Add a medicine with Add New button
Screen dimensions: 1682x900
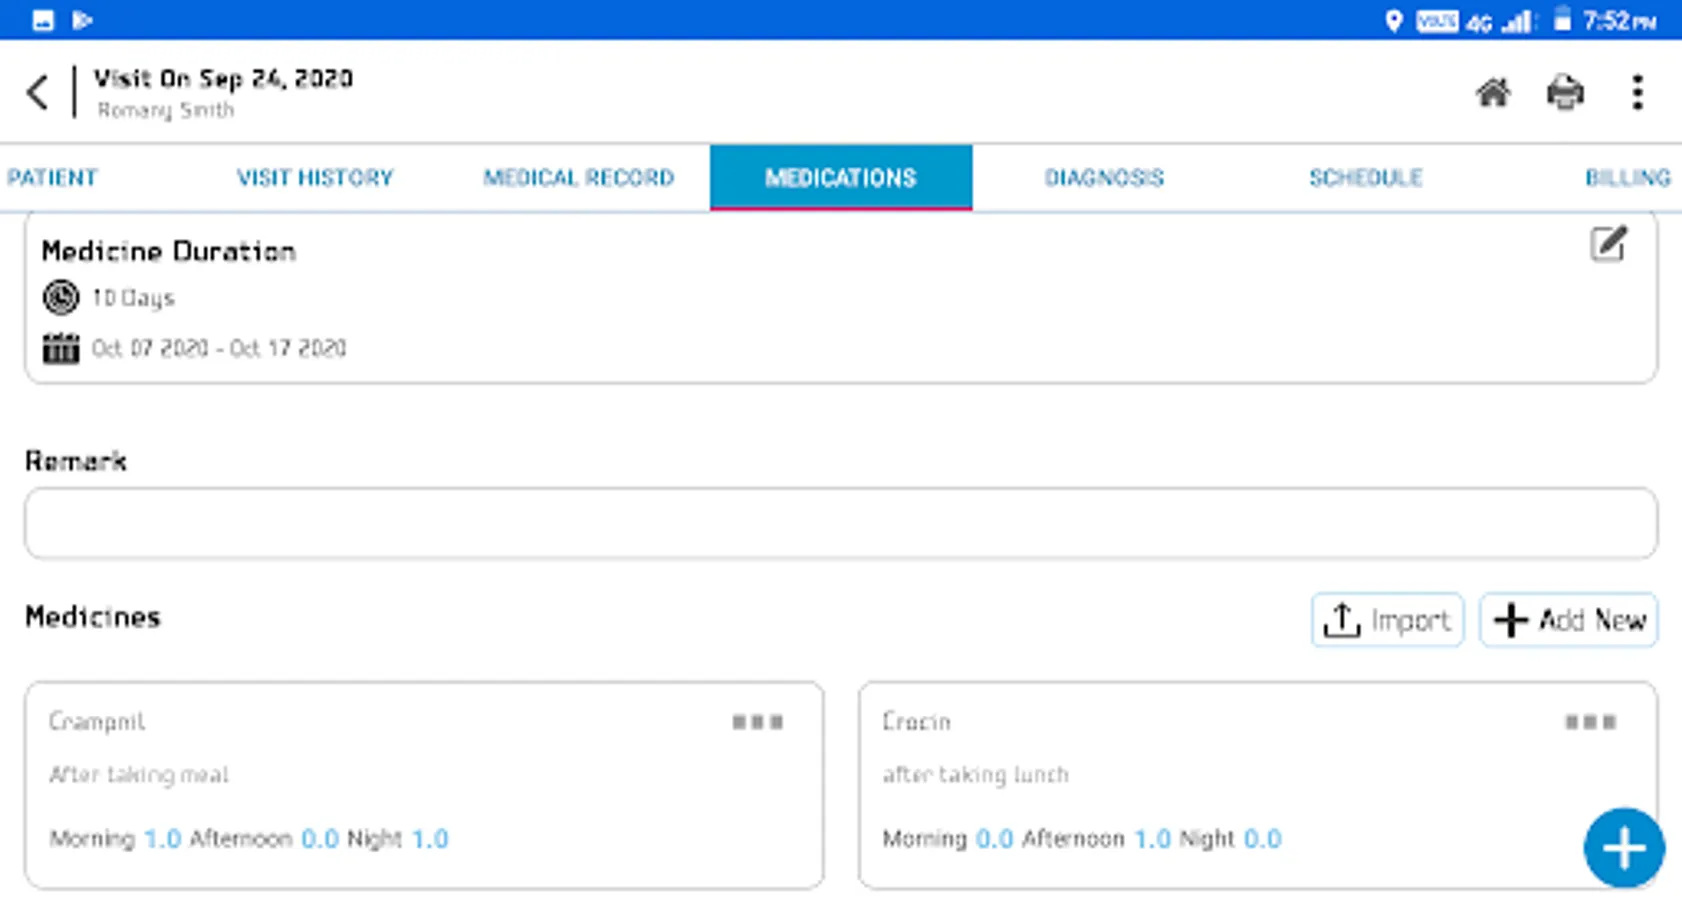(1568, 620)
